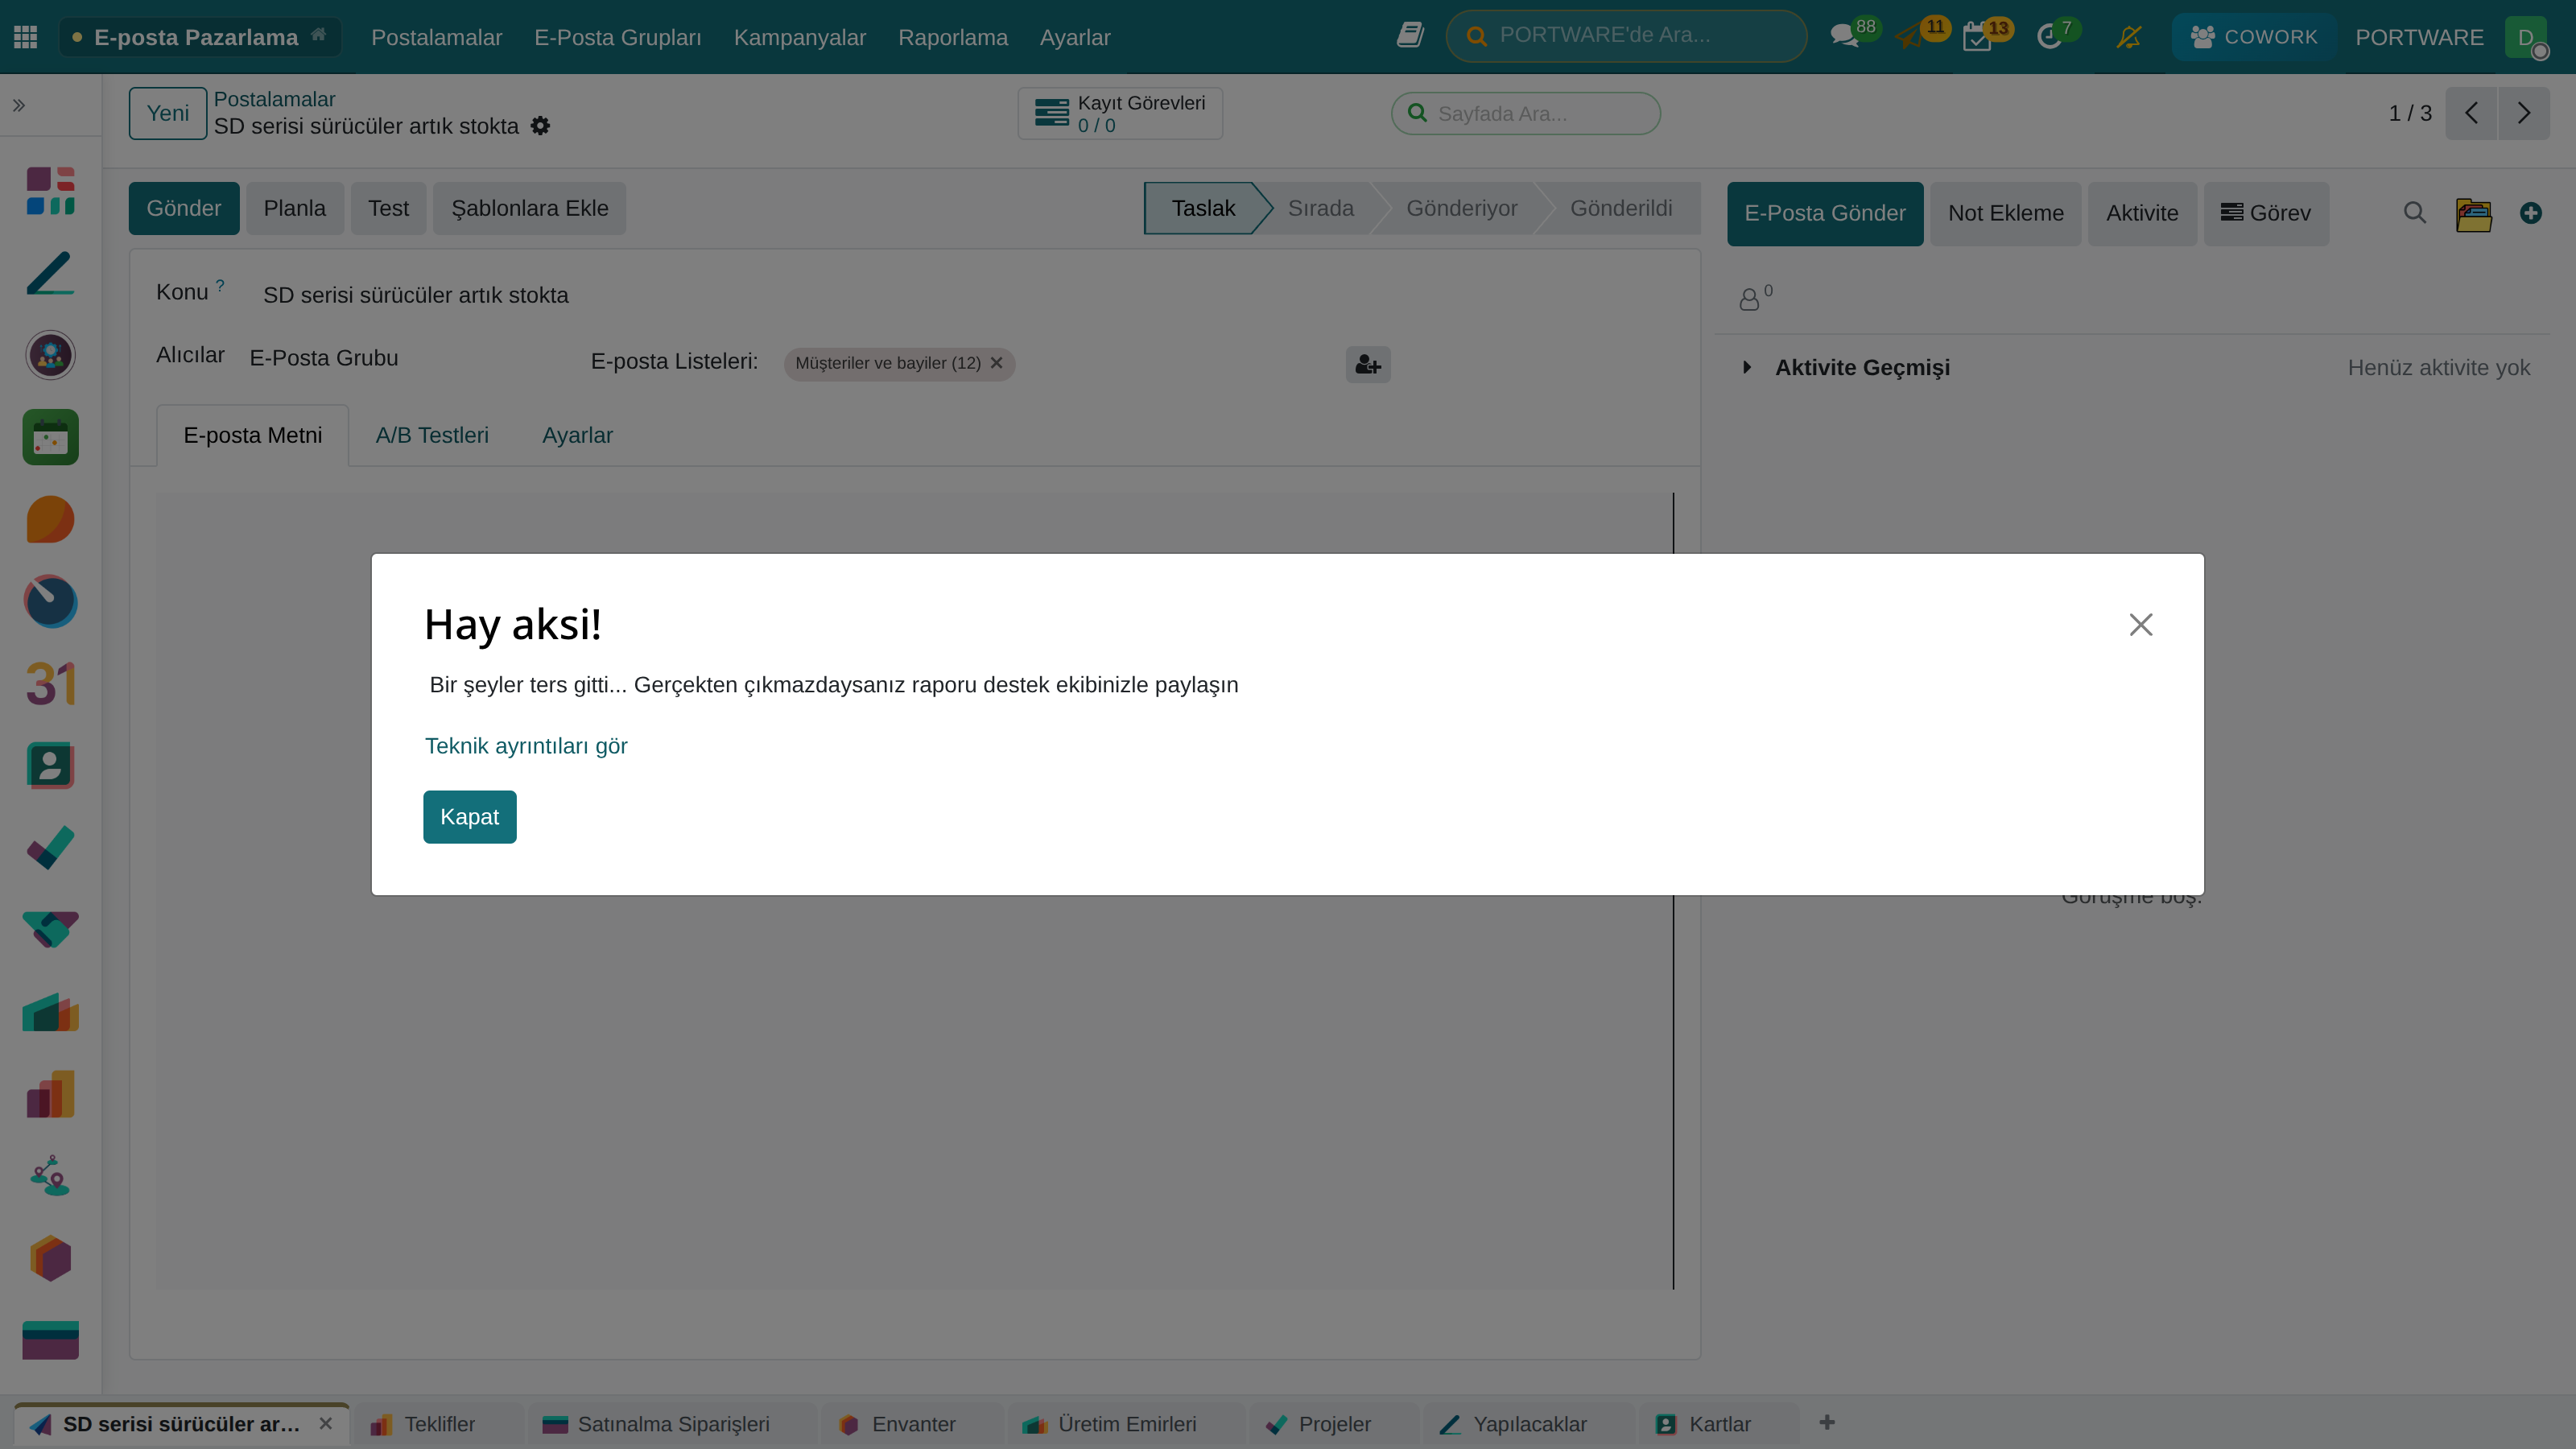Toggle the muted notification bell icon
The width and height of the screenshot is (2576, 1449).
(x=2129, y=37)
